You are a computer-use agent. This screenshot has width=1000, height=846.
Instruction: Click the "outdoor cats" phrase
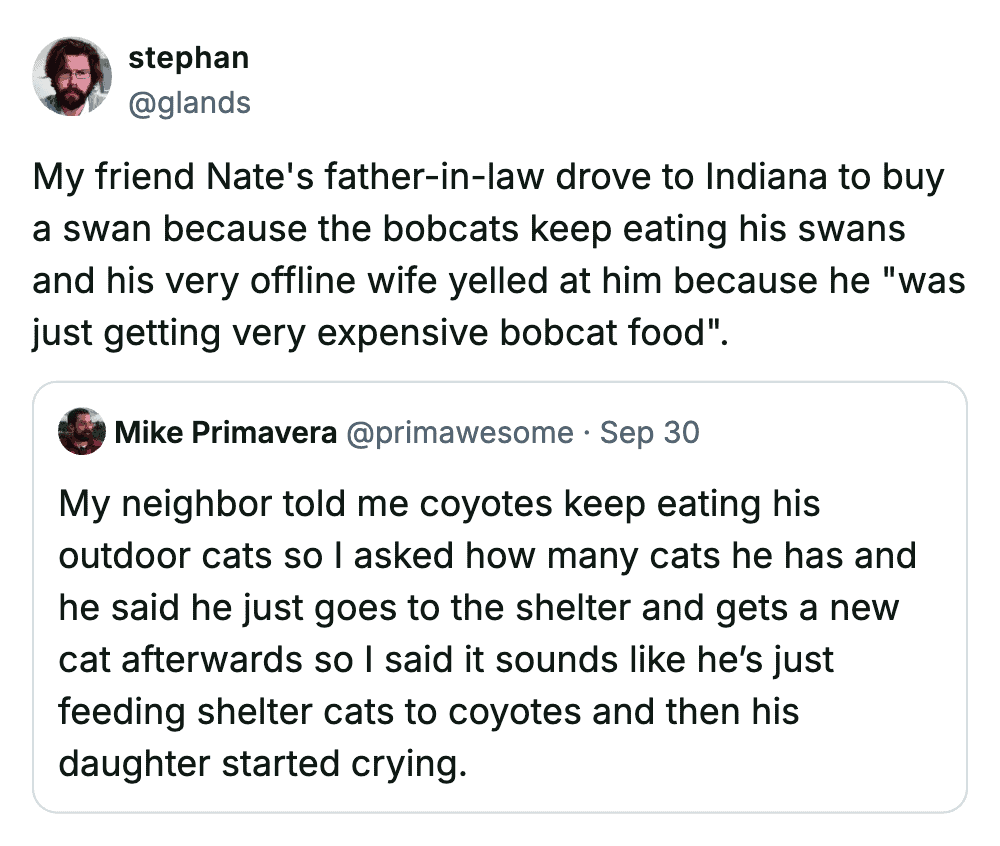(165, 556)
